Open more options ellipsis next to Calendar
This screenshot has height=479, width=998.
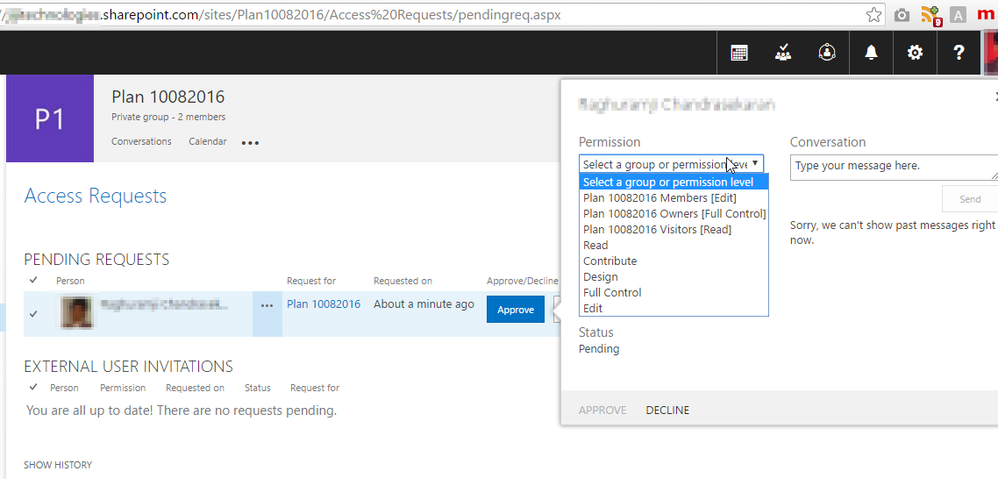(x=250, y=143)
